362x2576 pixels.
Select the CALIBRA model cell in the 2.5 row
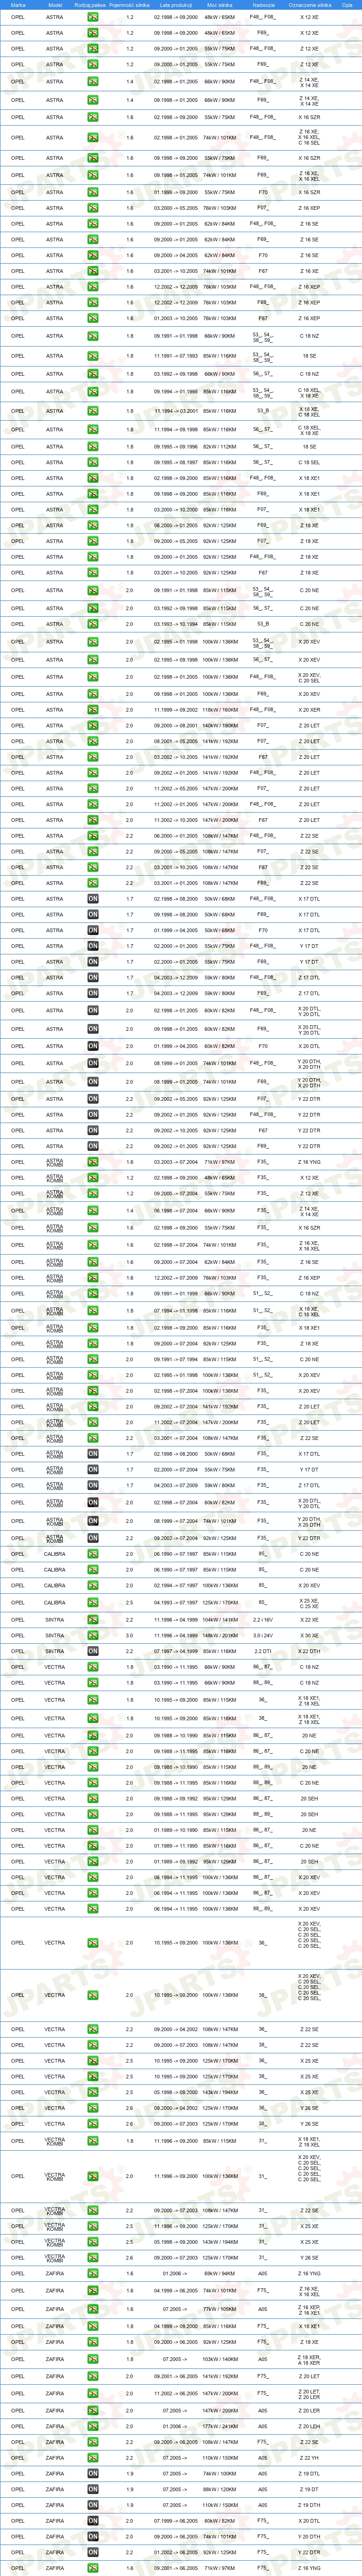click(54, 1603)
